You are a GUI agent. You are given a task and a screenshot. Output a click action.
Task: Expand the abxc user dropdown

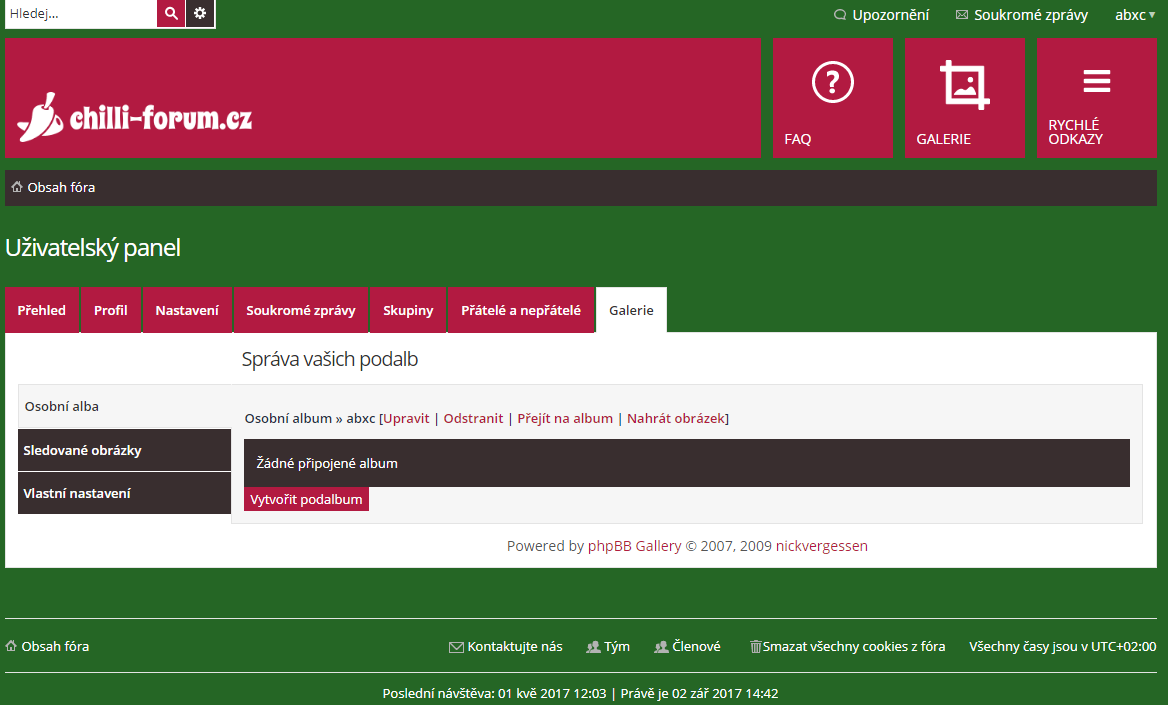pos(1135,15)
